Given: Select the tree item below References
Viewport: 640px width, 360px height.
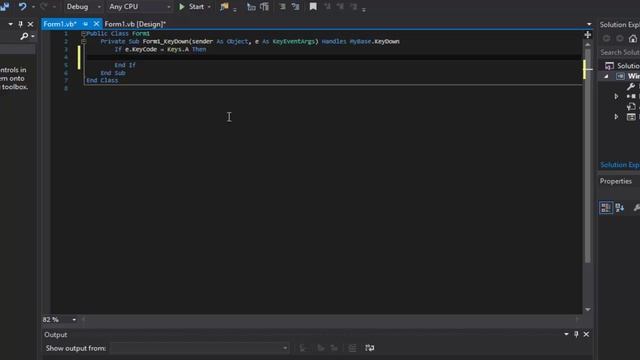Looking at the screenshot, I should [631, 107].
